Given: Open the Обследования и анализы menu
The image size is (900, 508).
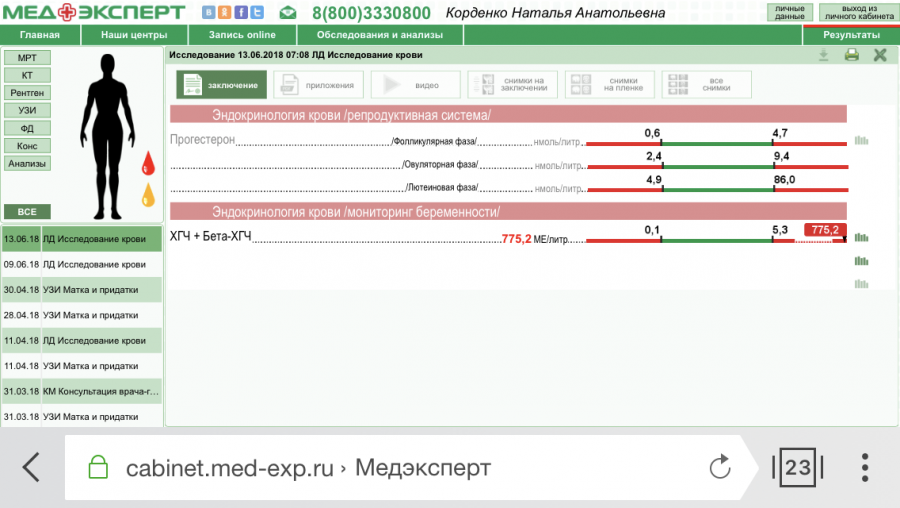Looking at the screenshot, I should (x=380, y=35).
